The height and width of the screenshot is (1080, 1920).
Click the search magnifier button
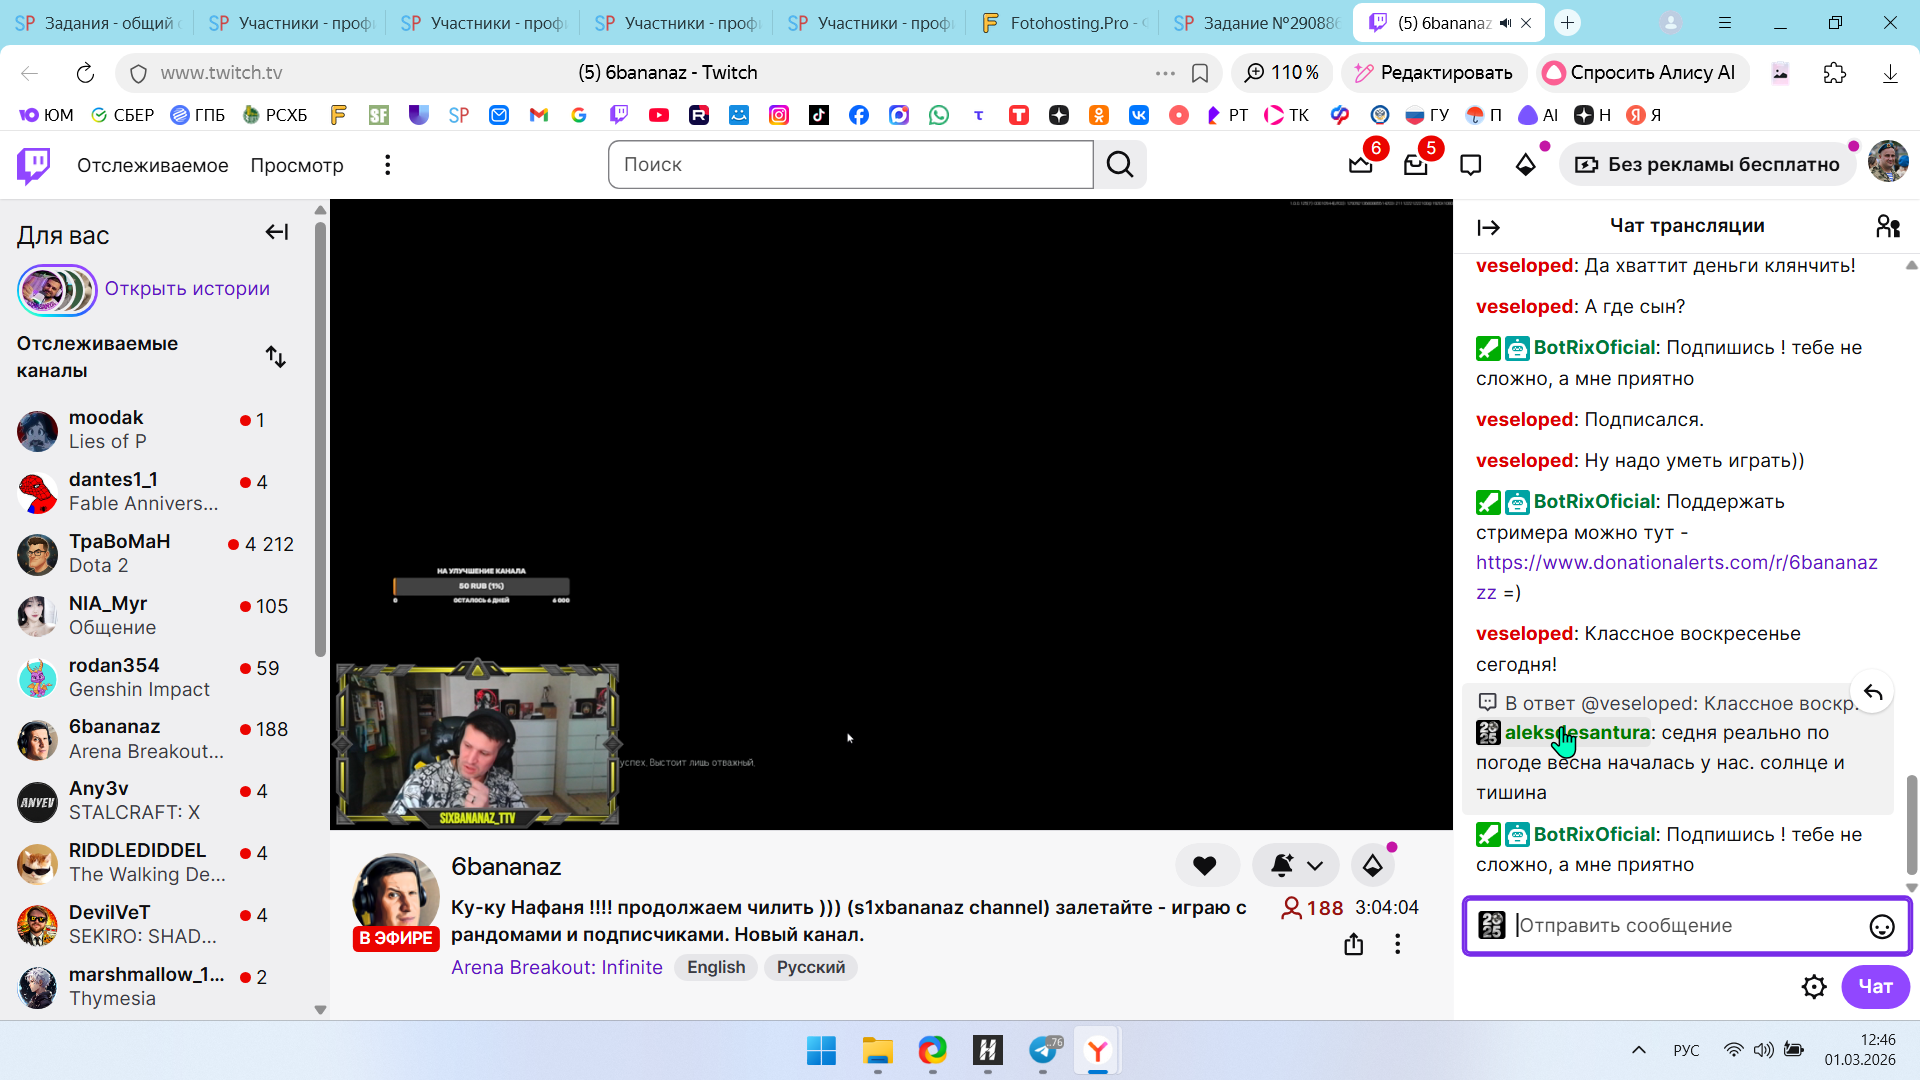tap(1120, 165)
